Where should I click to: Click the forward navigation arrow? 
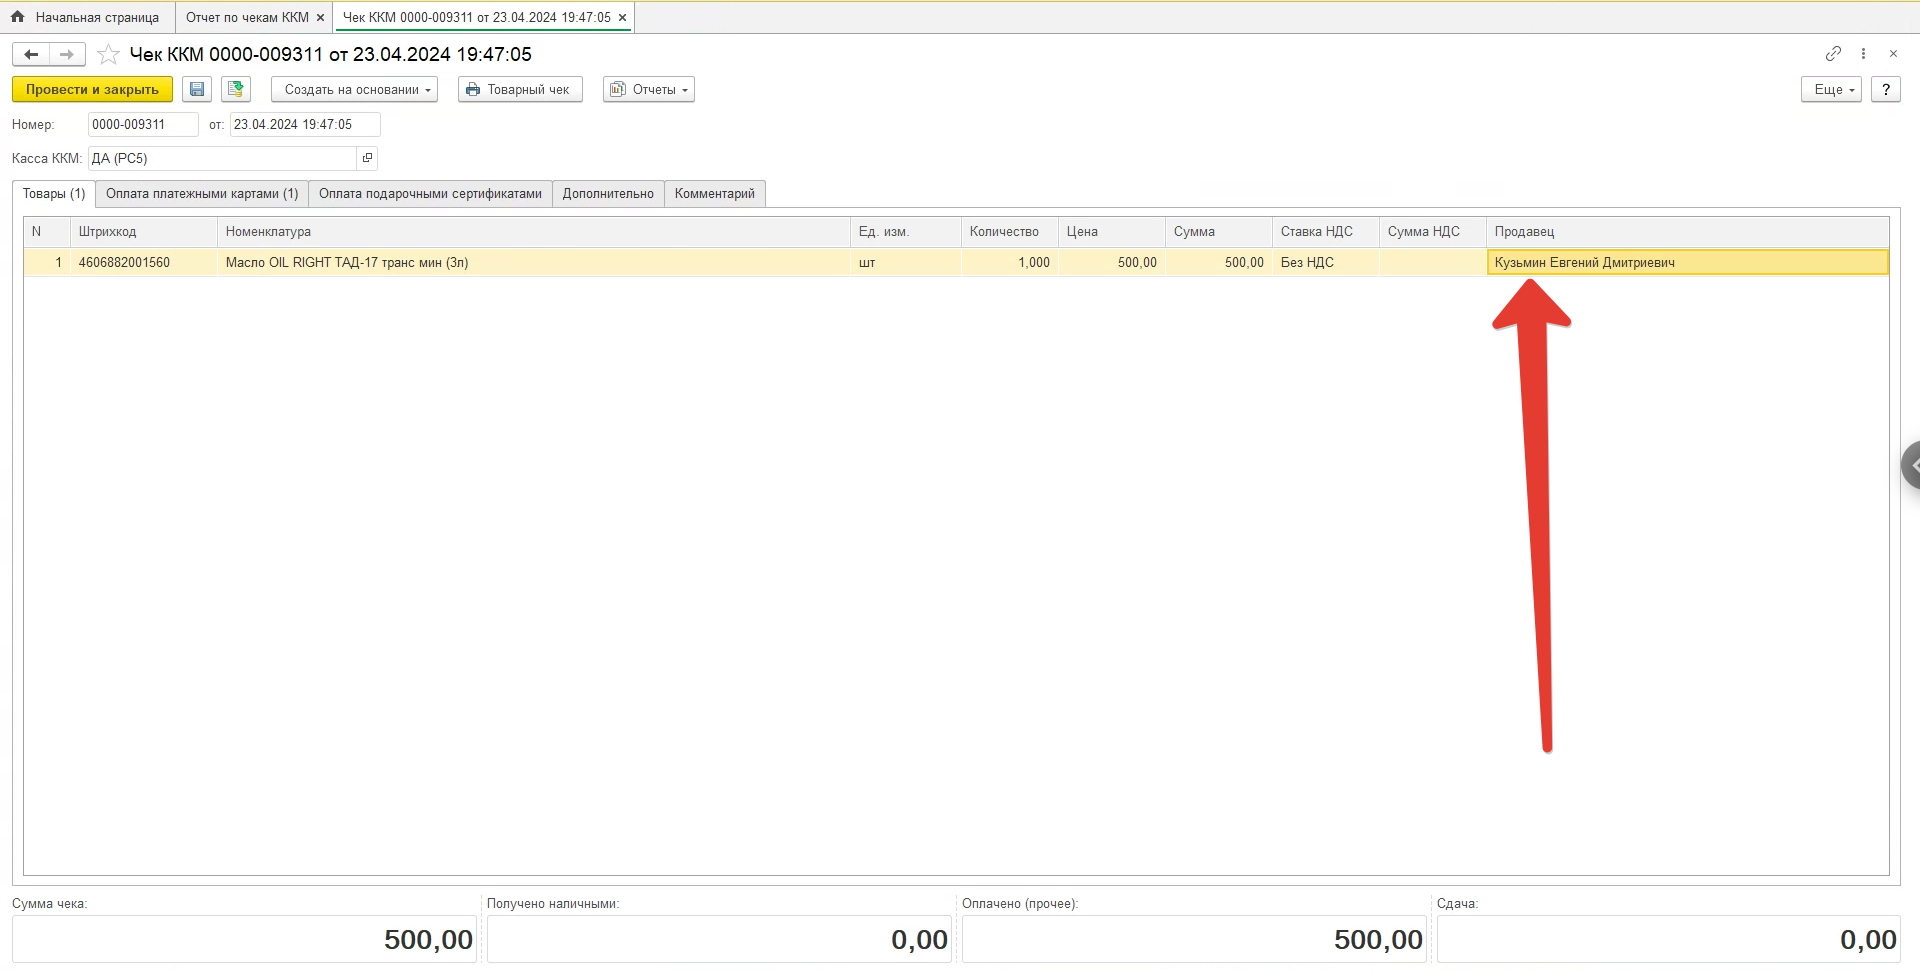coord(67,54)
